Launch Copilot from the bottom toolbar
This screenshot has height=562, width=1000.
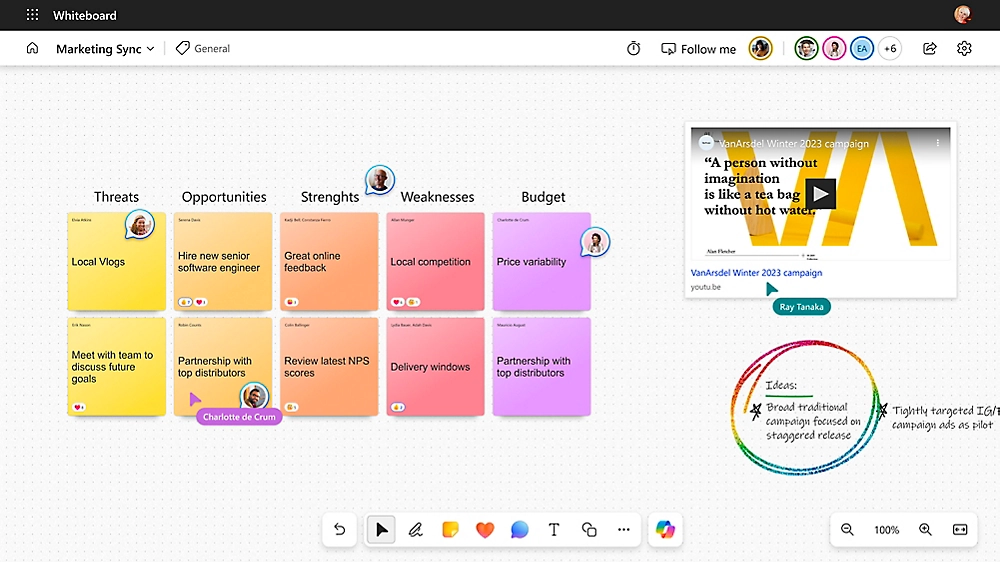click(665, 529)
